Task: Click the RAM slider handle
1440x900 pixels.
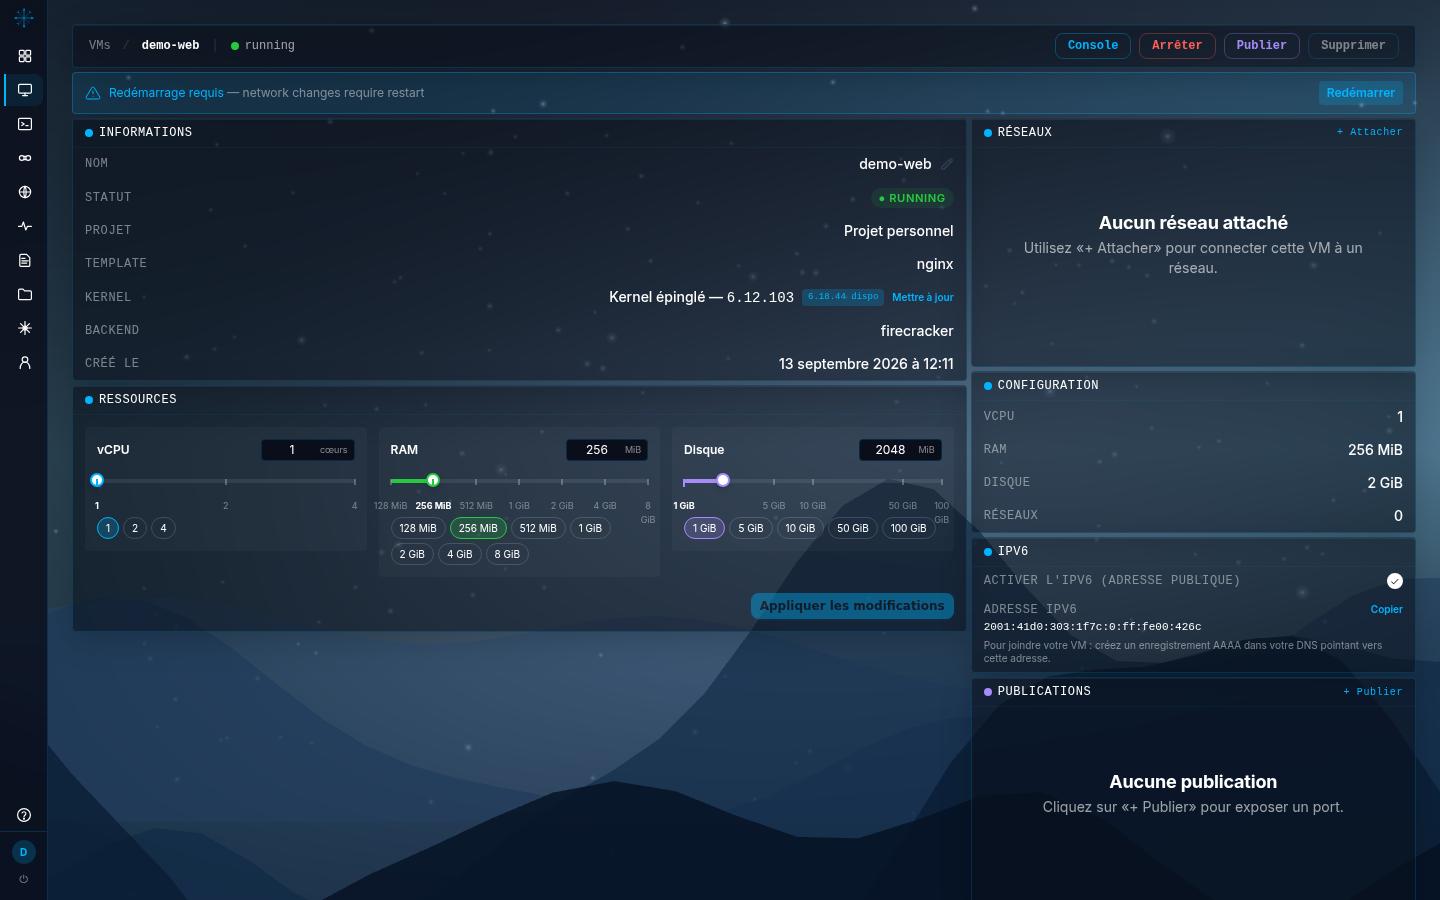Action: click(x=433, y=480)
